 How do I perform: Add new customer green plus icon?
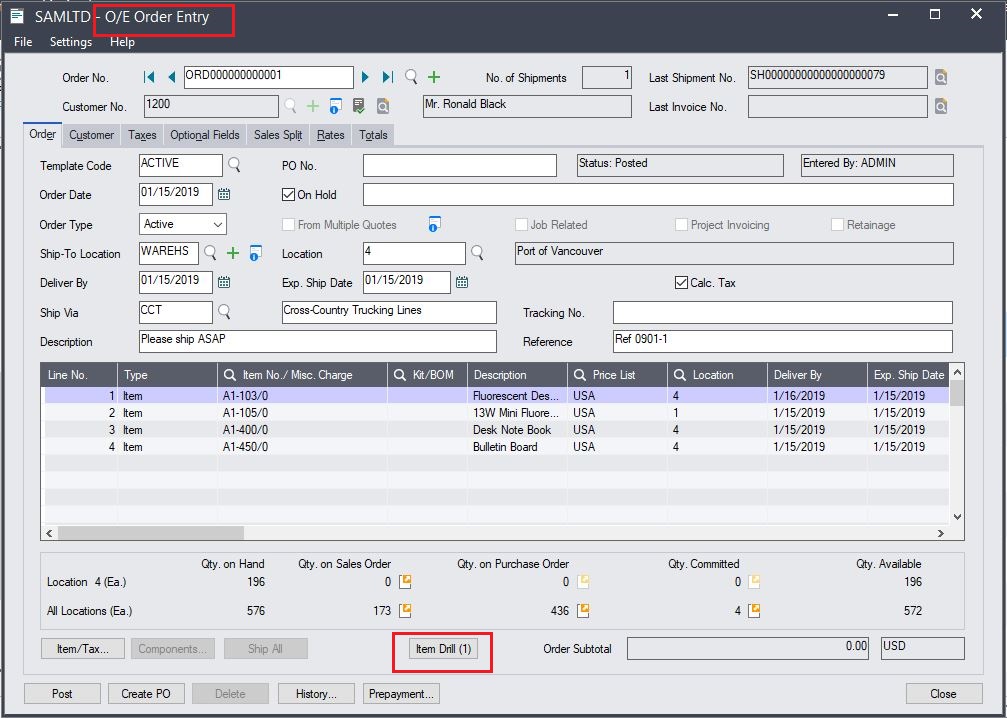(313, 106)
